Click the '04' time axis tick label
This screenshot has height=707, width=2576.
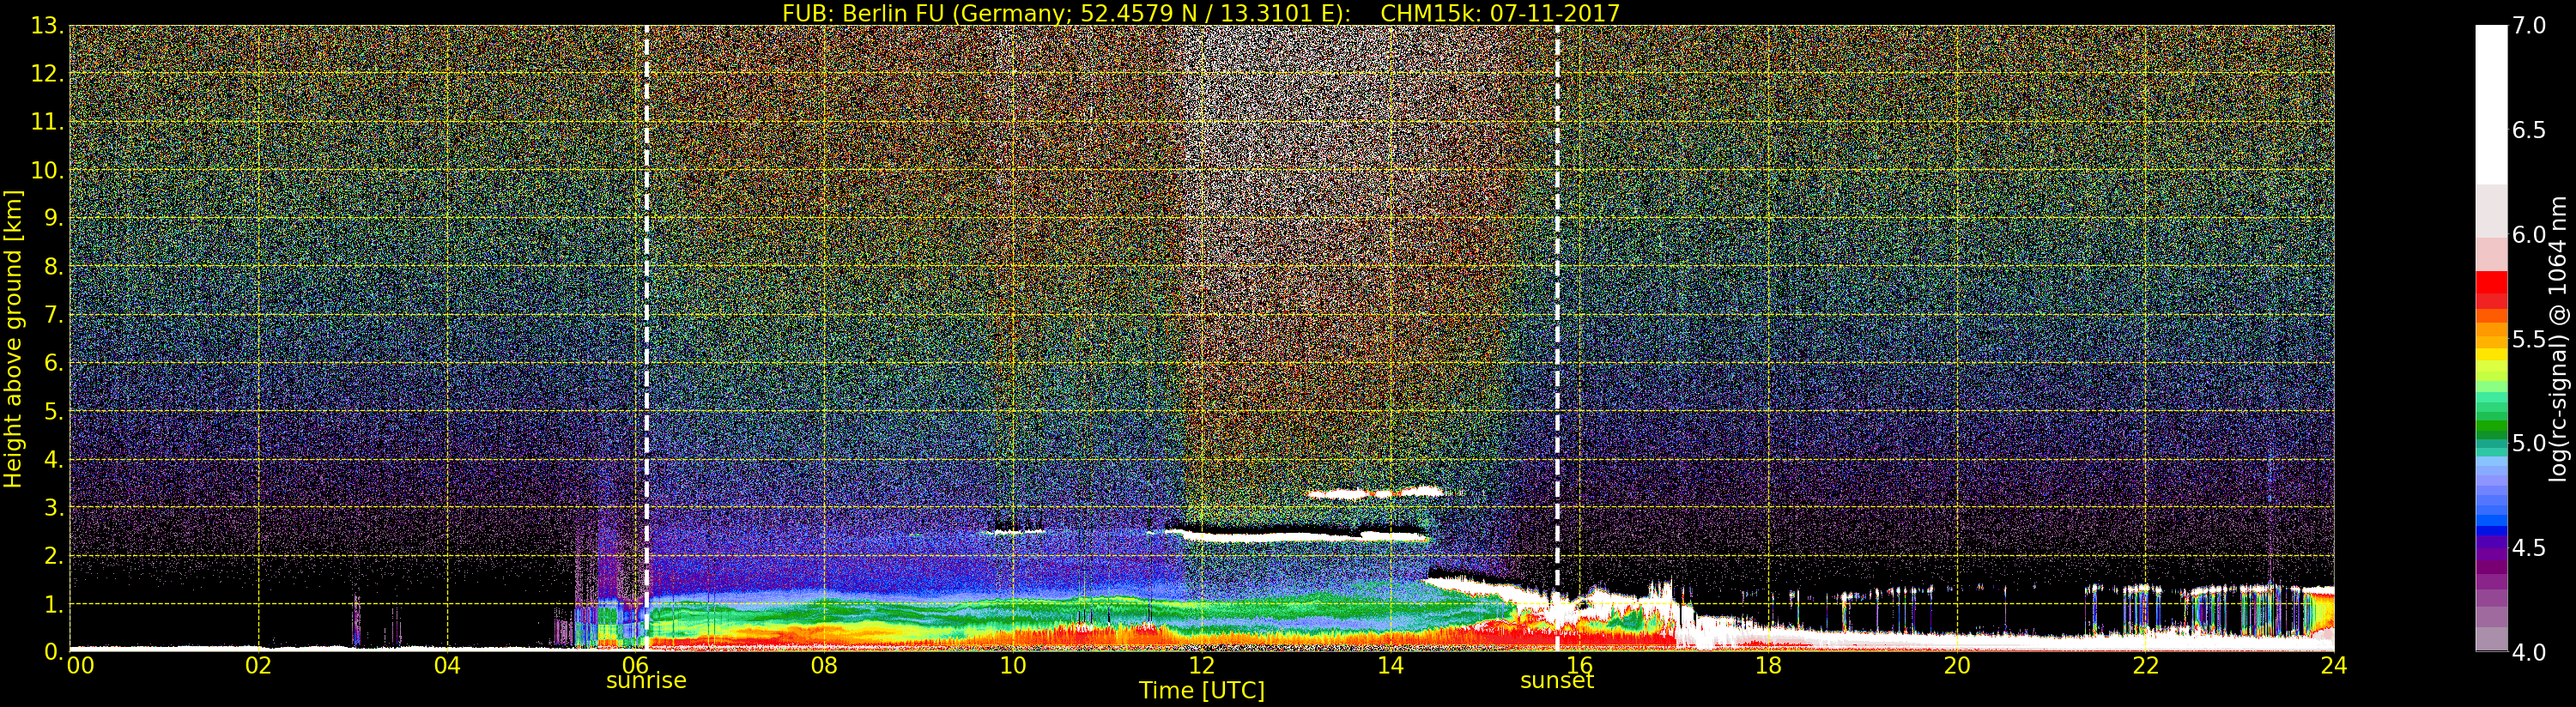(x=447, y=665)
